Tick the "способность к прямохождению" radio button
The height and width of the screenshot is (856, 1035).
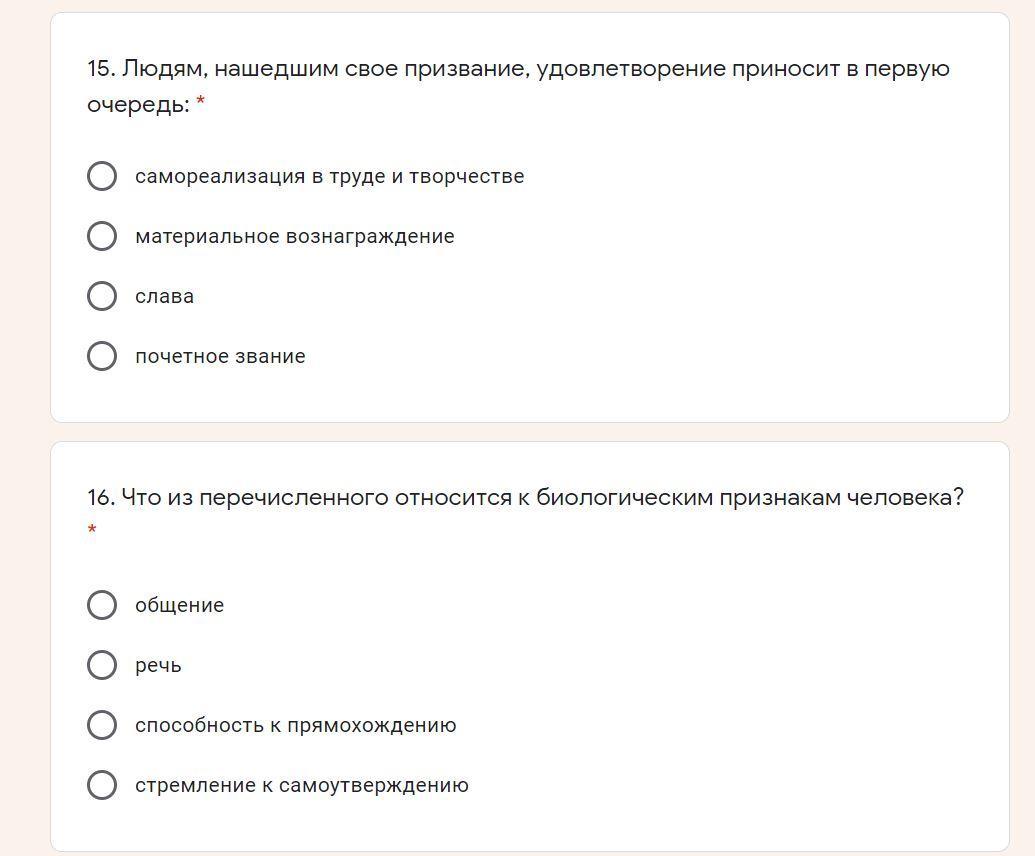coord(102,725)
